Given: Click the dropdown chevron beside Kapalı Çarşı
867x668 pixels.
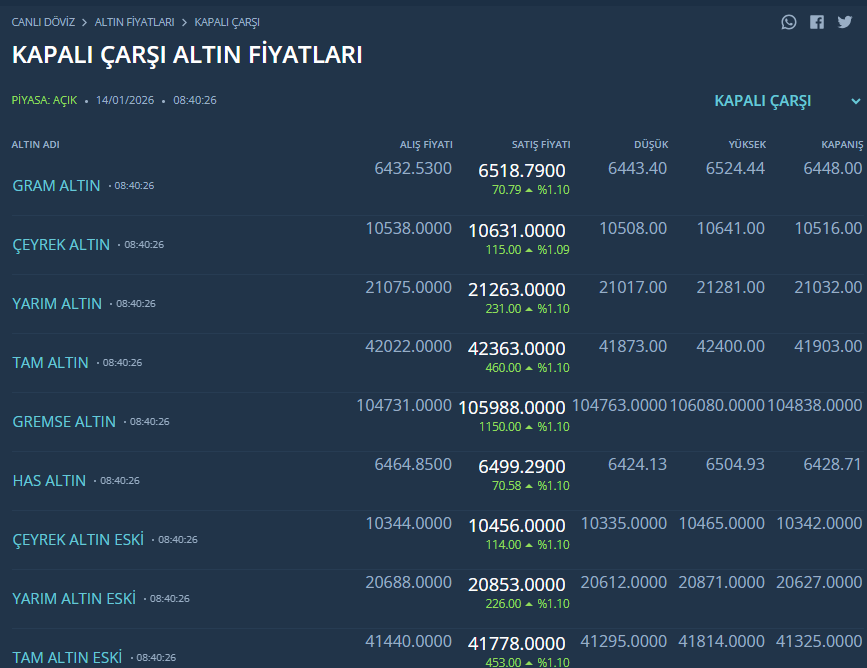Looking at the screenshot, I should click(x=855, y=101).
